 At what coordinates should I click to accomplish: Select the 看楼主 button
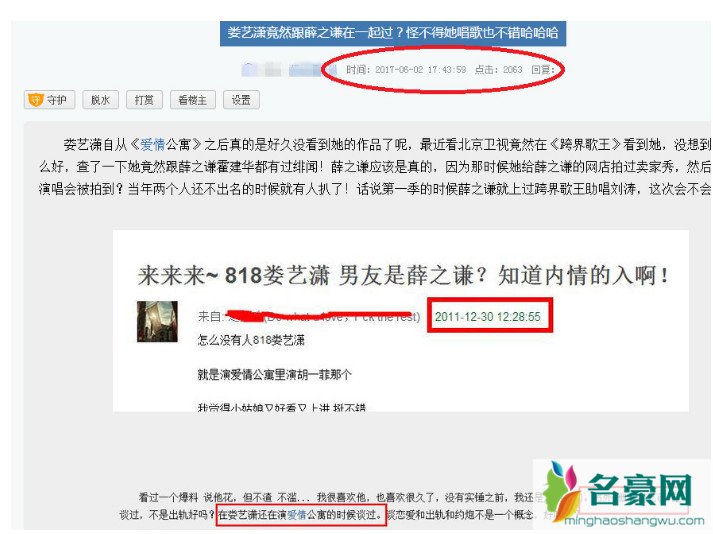pyautogui.click(x=193, y=100)
